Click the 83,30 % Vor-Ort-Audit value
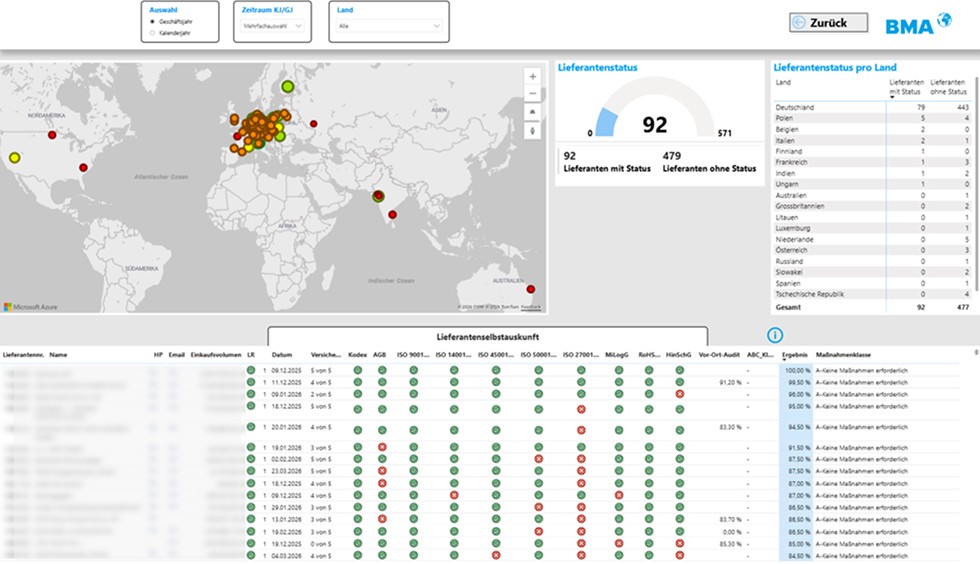This screenshot has width=980, height=564. [x=730, y=427]
